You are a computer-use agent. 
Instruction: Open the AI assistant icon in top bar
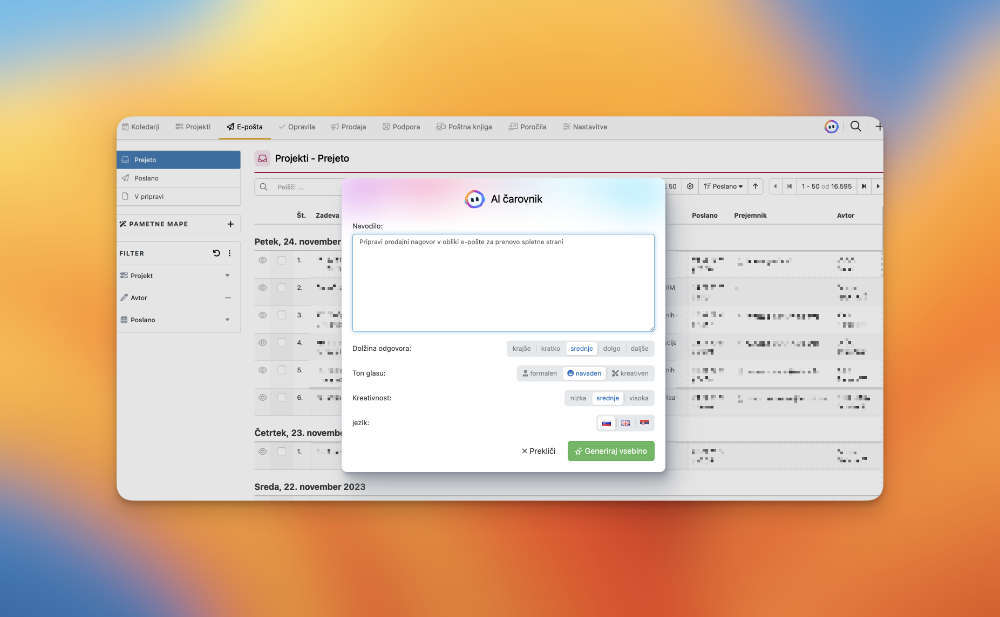click(x=831, y=127)
